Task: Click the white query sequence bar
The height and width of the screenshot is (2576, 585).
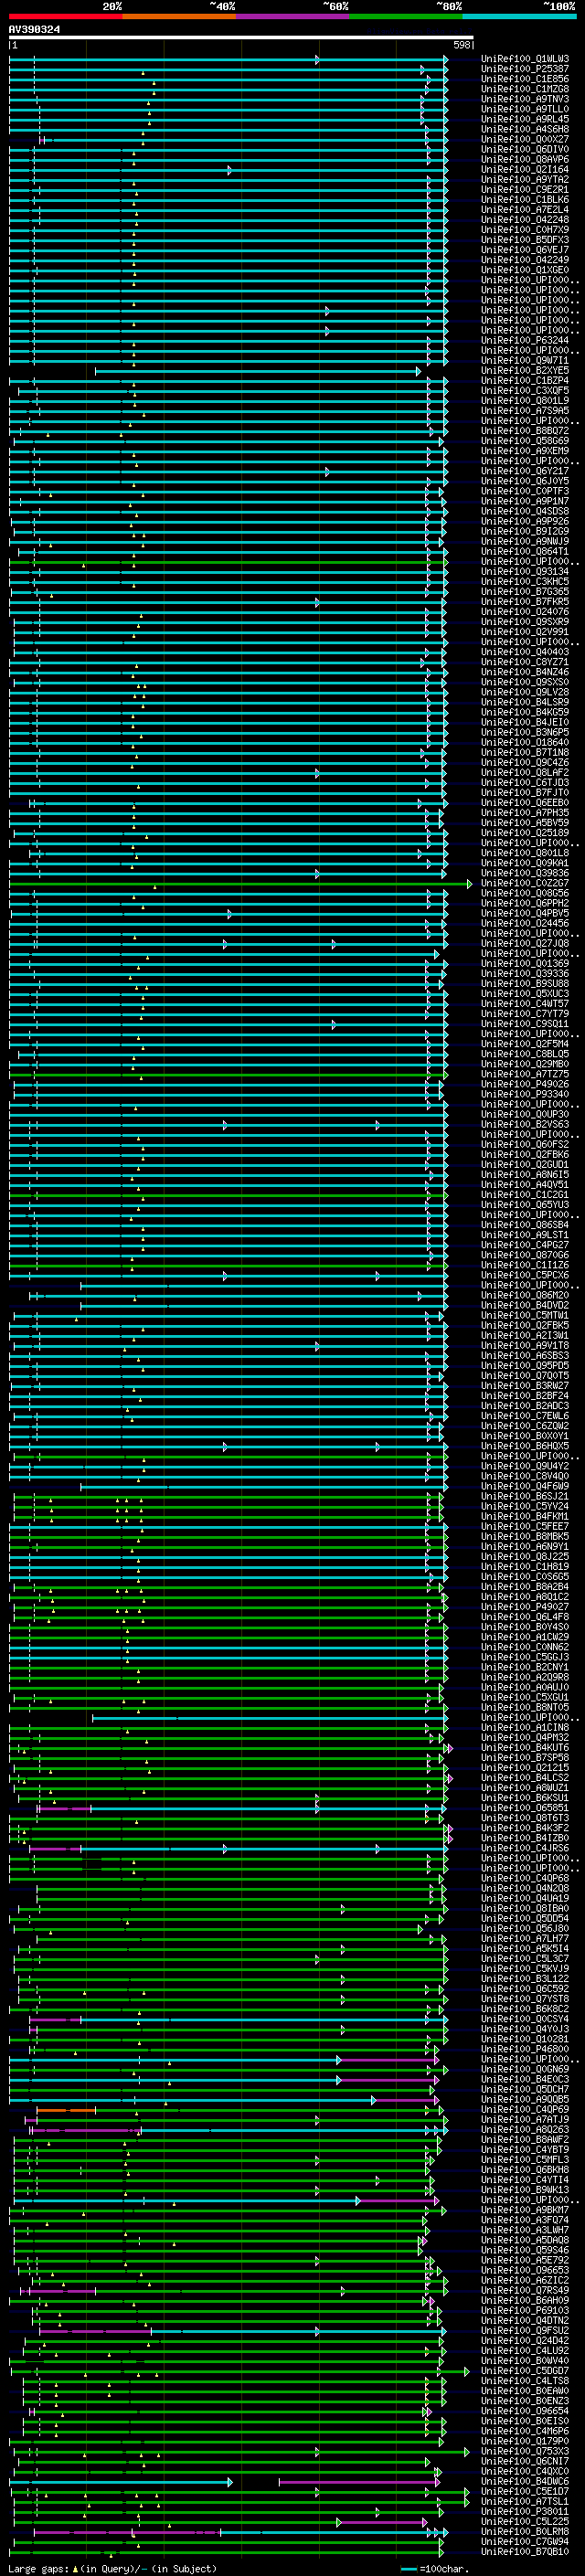Action: [x=240, y=38]
